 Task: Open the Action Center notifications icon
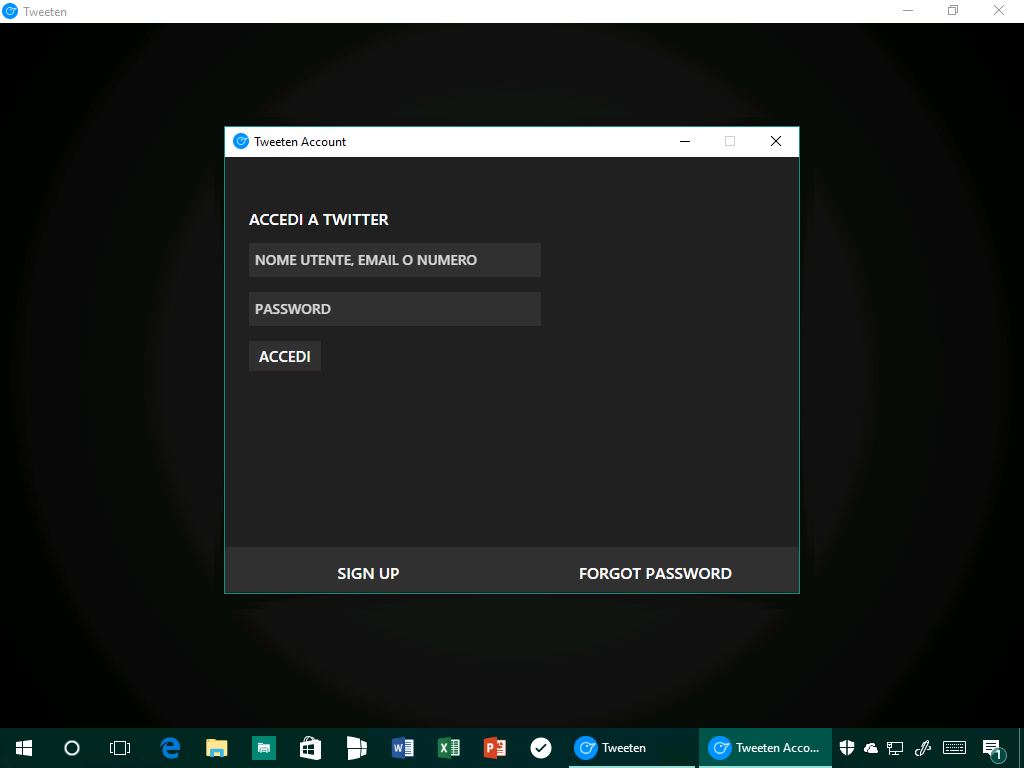993,749
